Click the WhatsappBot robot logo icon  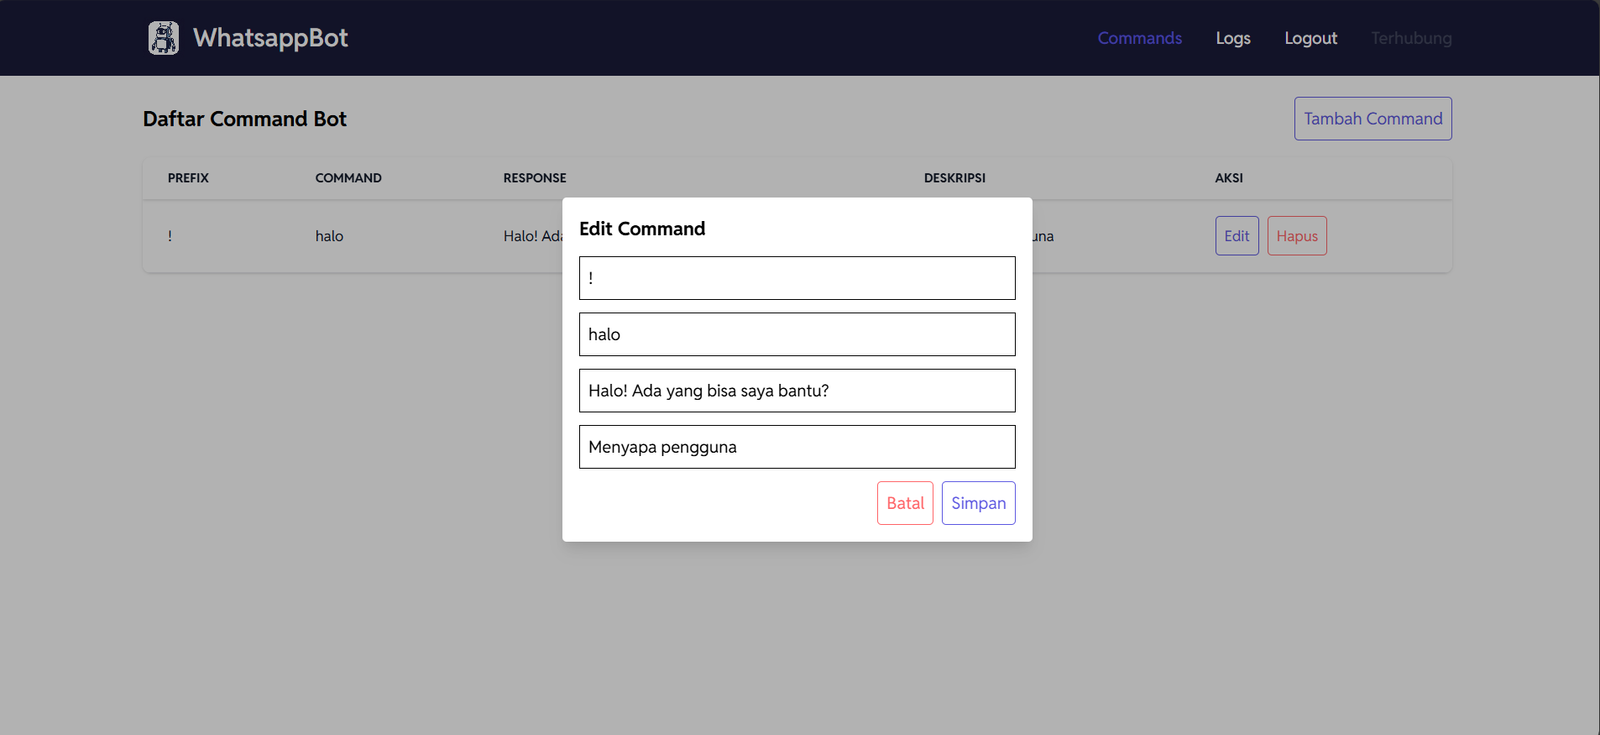(x=164, y=38)
